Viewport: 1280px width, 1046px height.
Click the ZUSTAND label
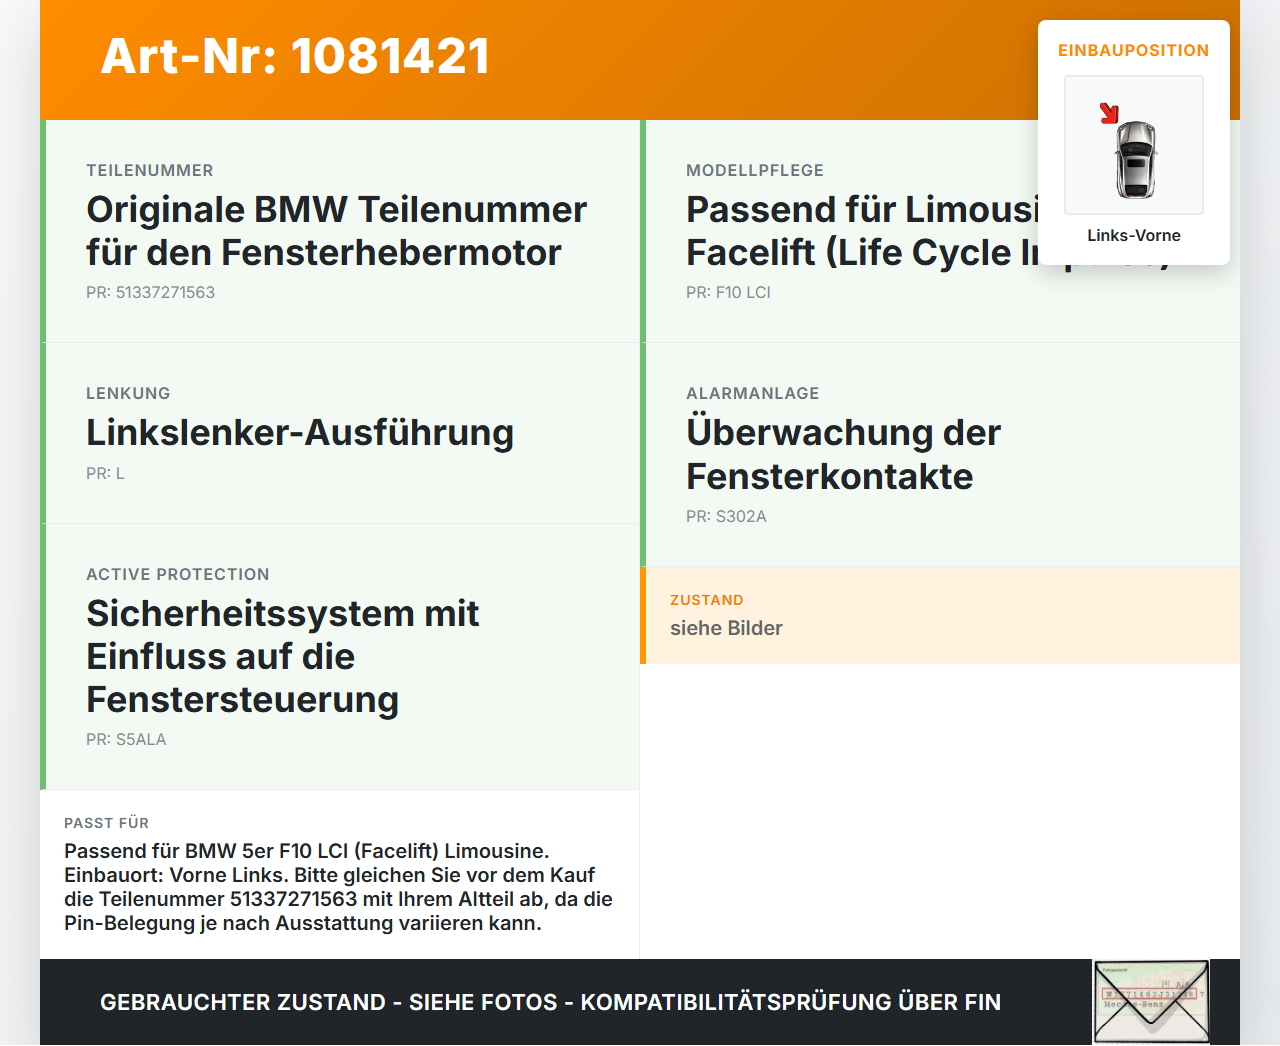pos(707,600)
